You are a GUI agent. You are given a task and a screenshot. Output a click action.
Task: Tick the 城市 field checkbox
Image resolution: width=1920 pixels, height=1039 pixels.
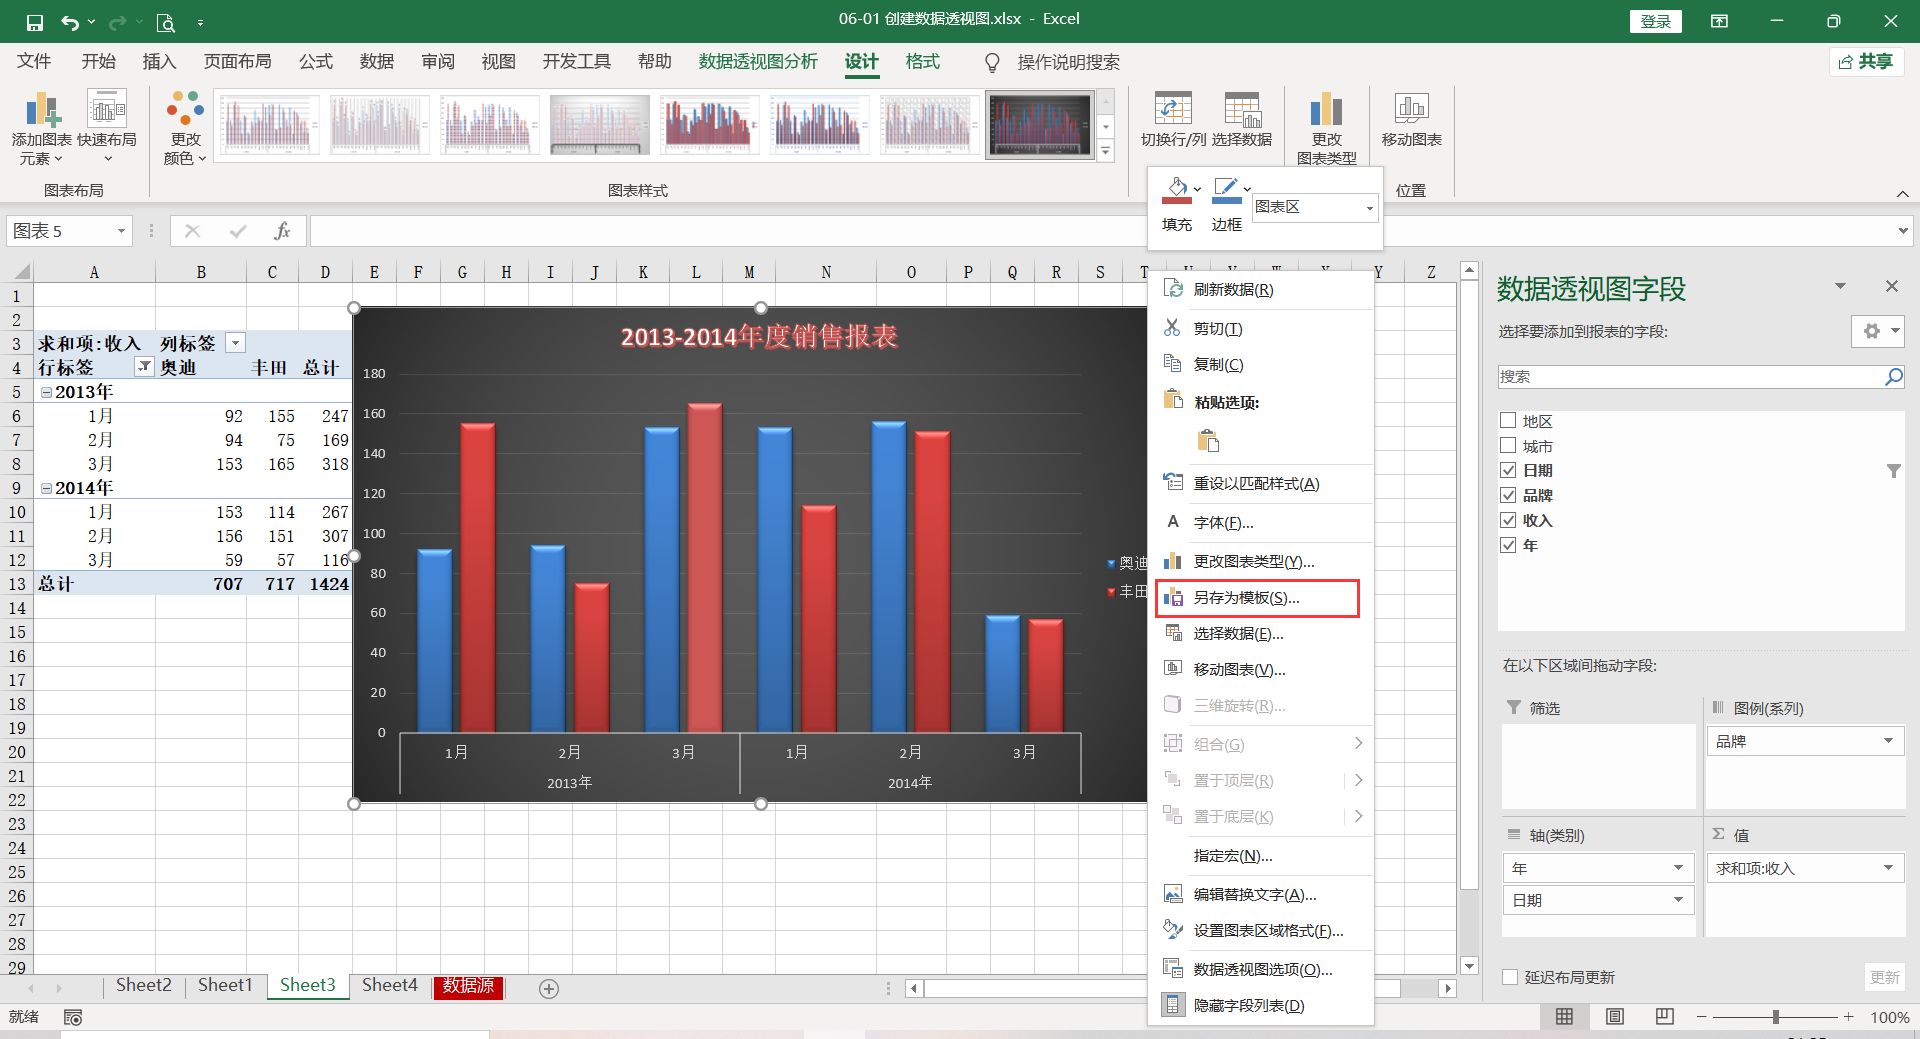pos(1508,445)
